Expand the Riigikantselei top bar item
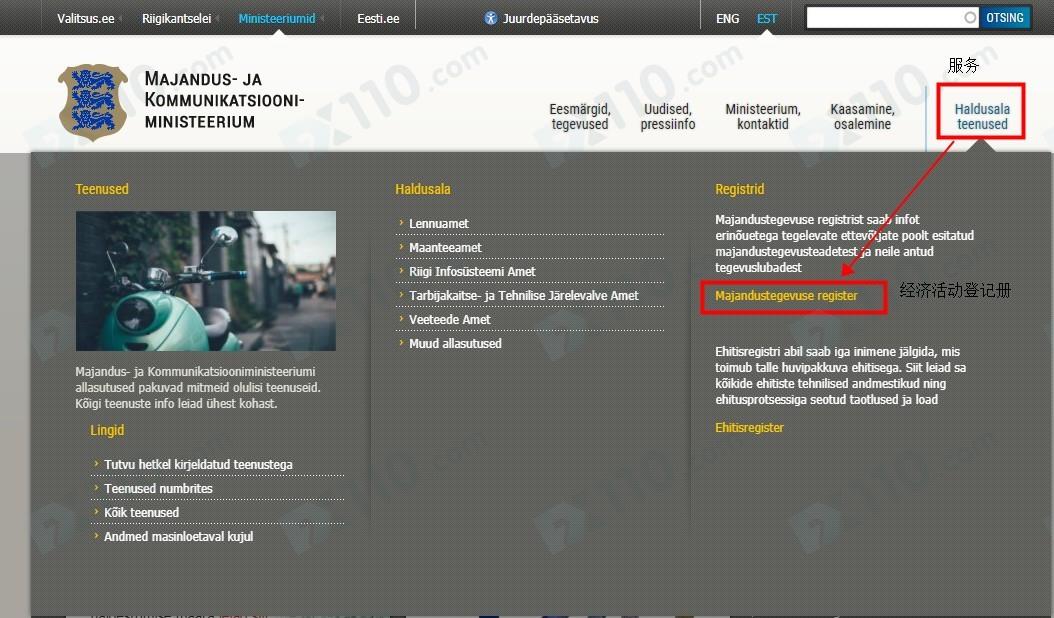This screenshot has height=618, width=1054. pos(177,18)
